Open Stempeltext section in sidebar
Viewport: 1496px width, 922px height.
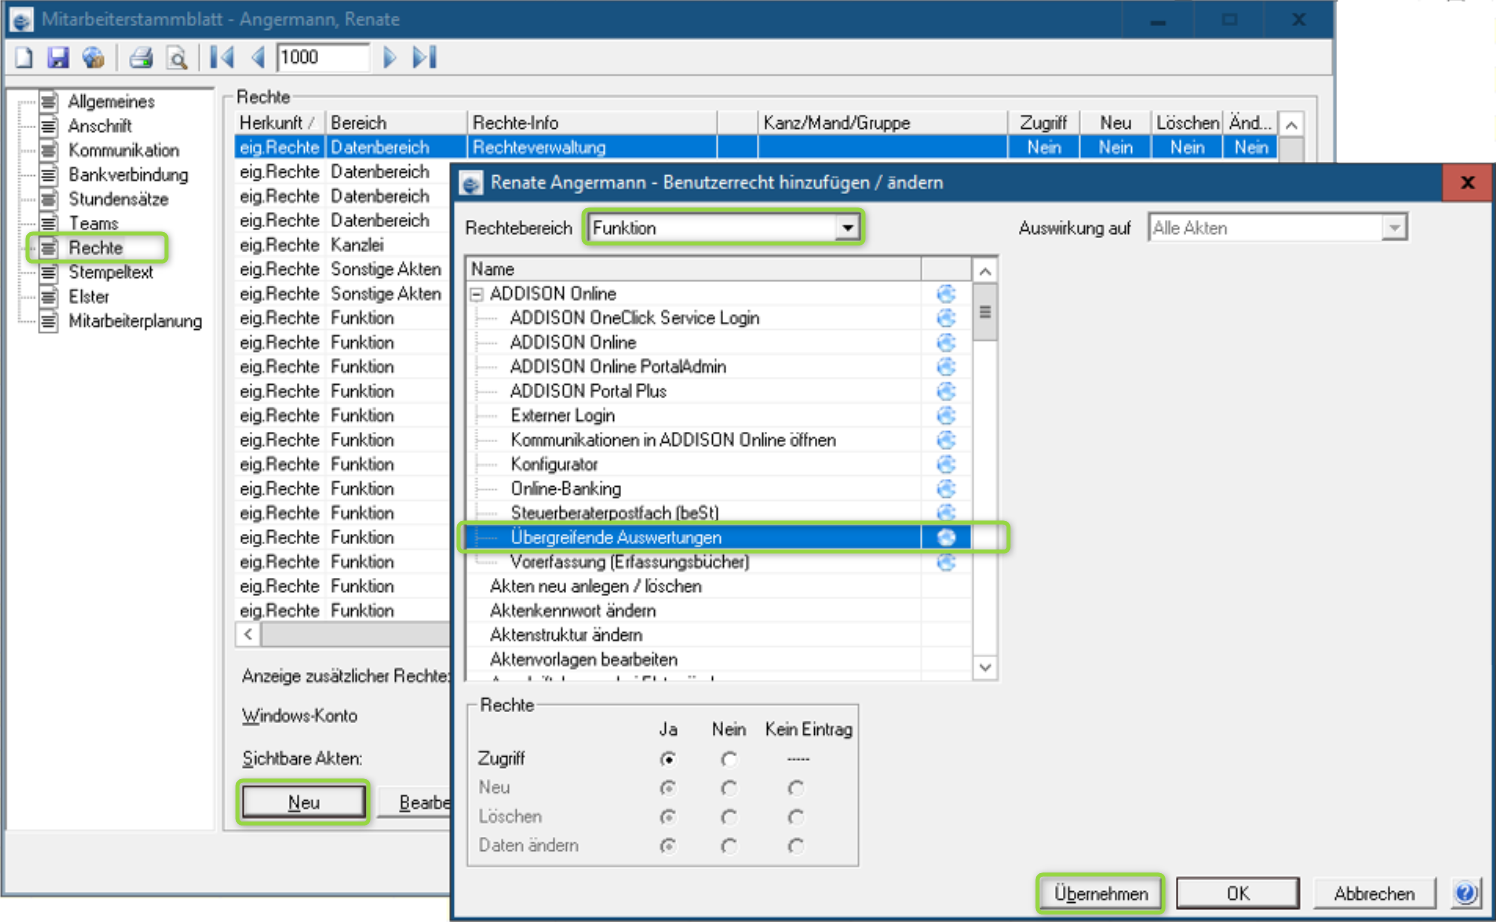point(111,272)
